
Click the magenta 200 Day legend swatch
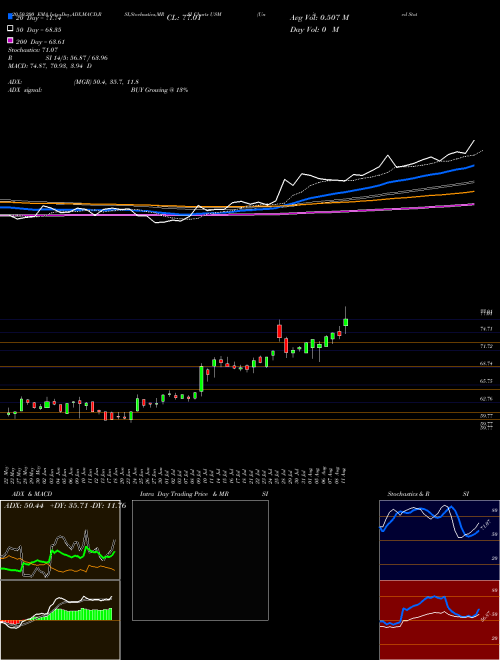click(x=10, y=40)
